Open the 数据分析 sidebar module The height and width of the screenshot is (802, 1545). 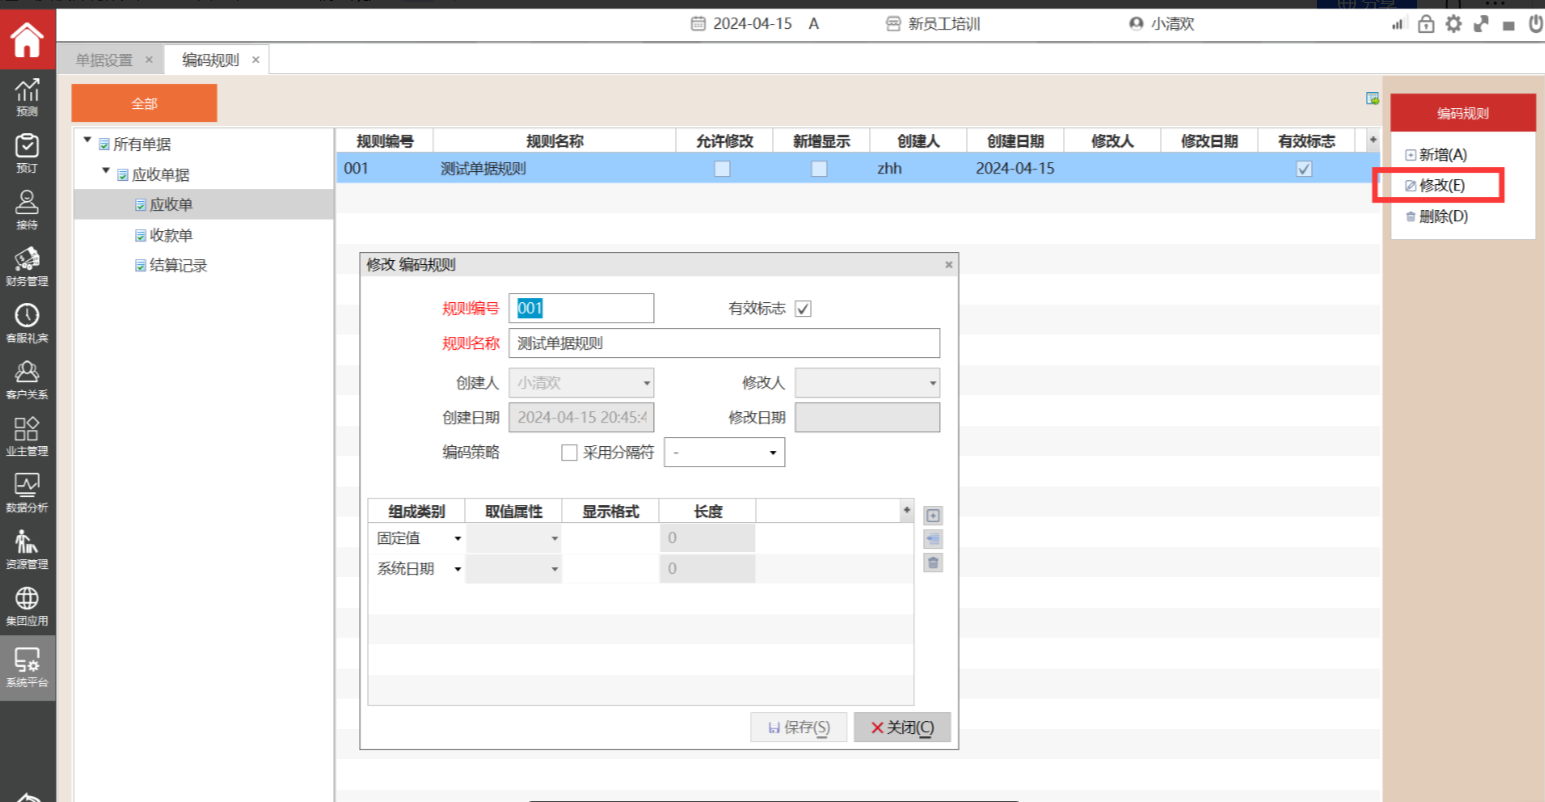(27, 492)
